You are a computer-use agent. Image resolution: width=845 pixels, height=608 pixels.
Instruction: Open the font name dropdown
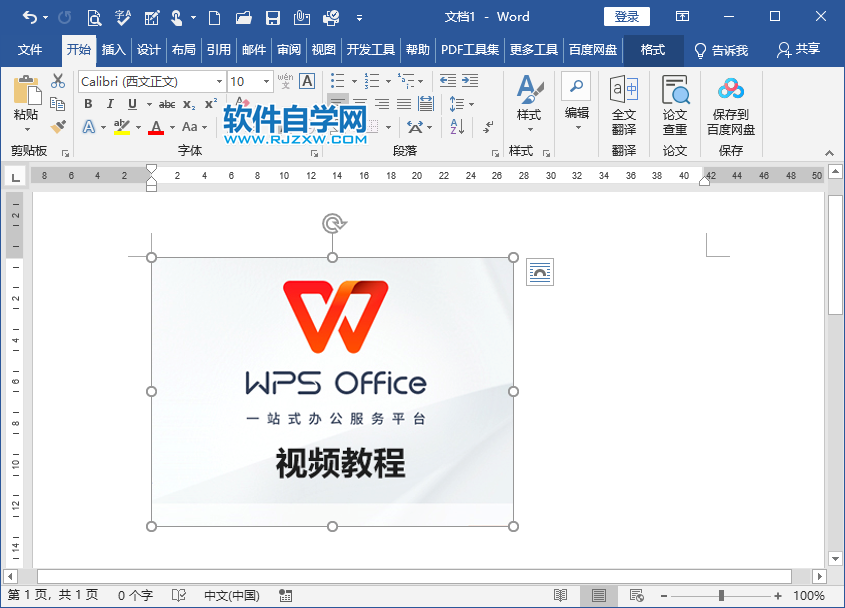pyautogui.click(x=219, y=82)
